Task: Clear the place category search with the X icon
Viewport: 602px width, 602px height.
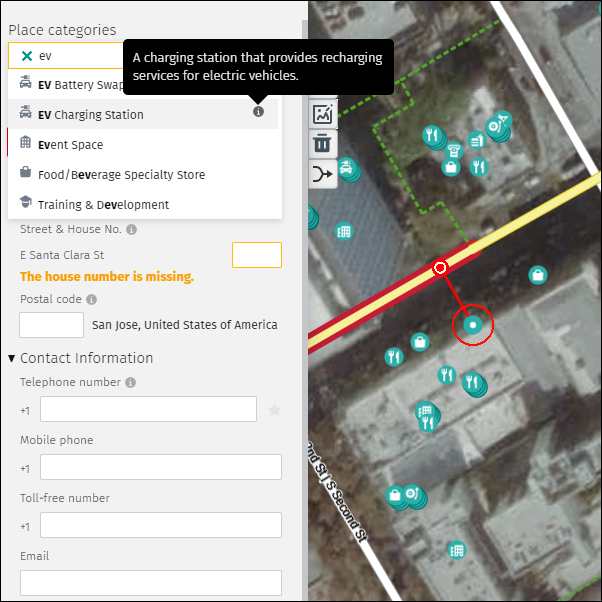Action: click(26, 56)
